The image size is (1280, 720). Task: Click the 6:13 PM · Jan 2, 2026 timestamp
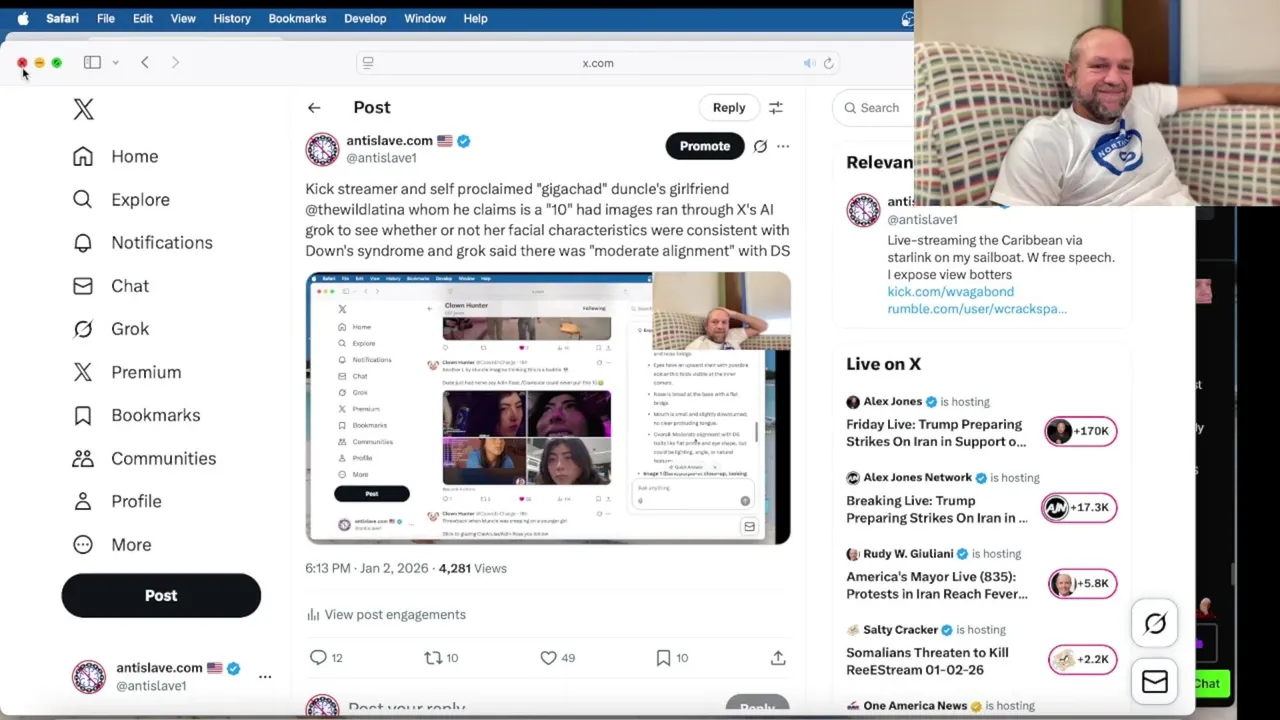pos(367,568)
